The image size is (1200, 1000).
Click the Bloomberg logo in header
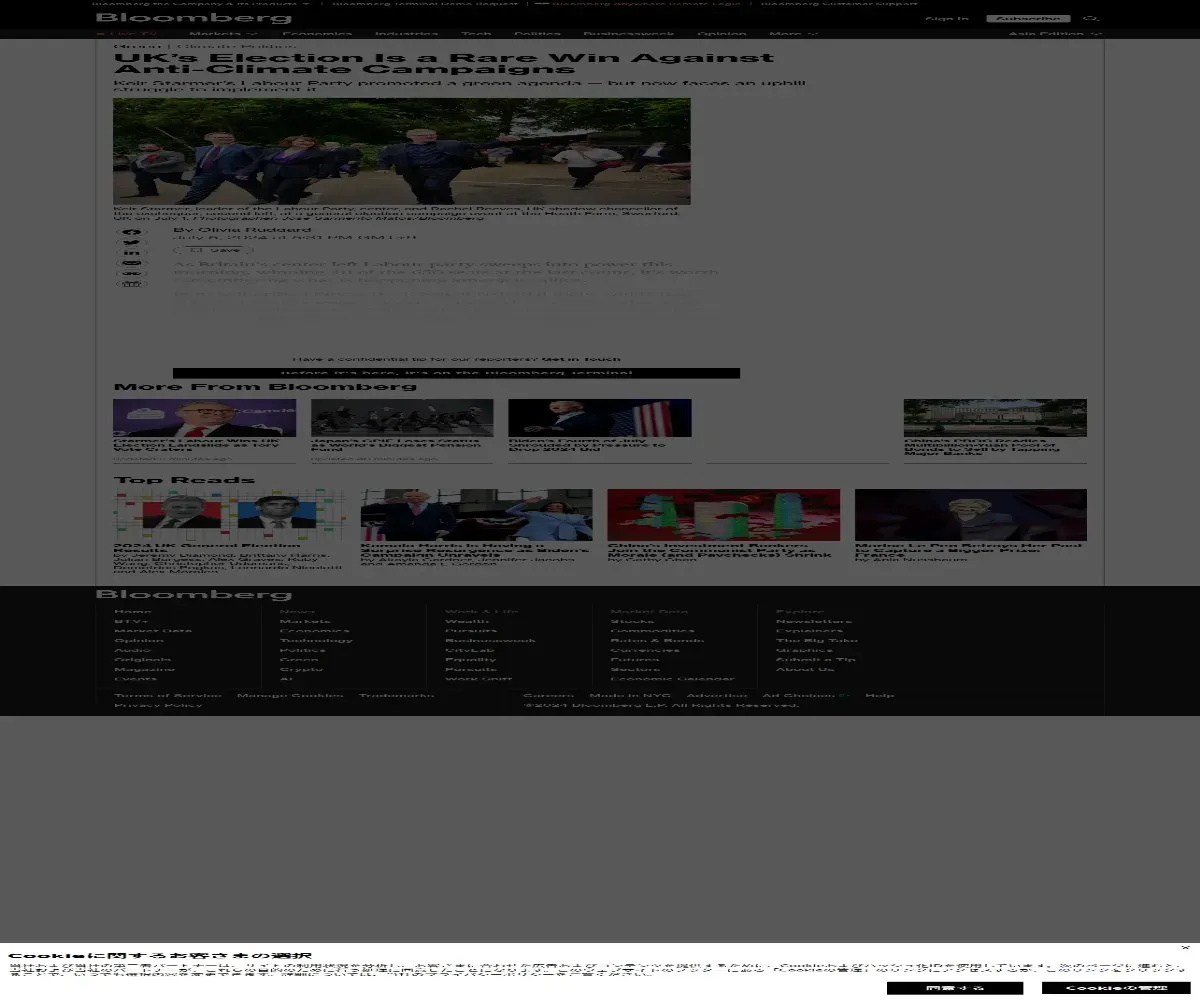194,18
